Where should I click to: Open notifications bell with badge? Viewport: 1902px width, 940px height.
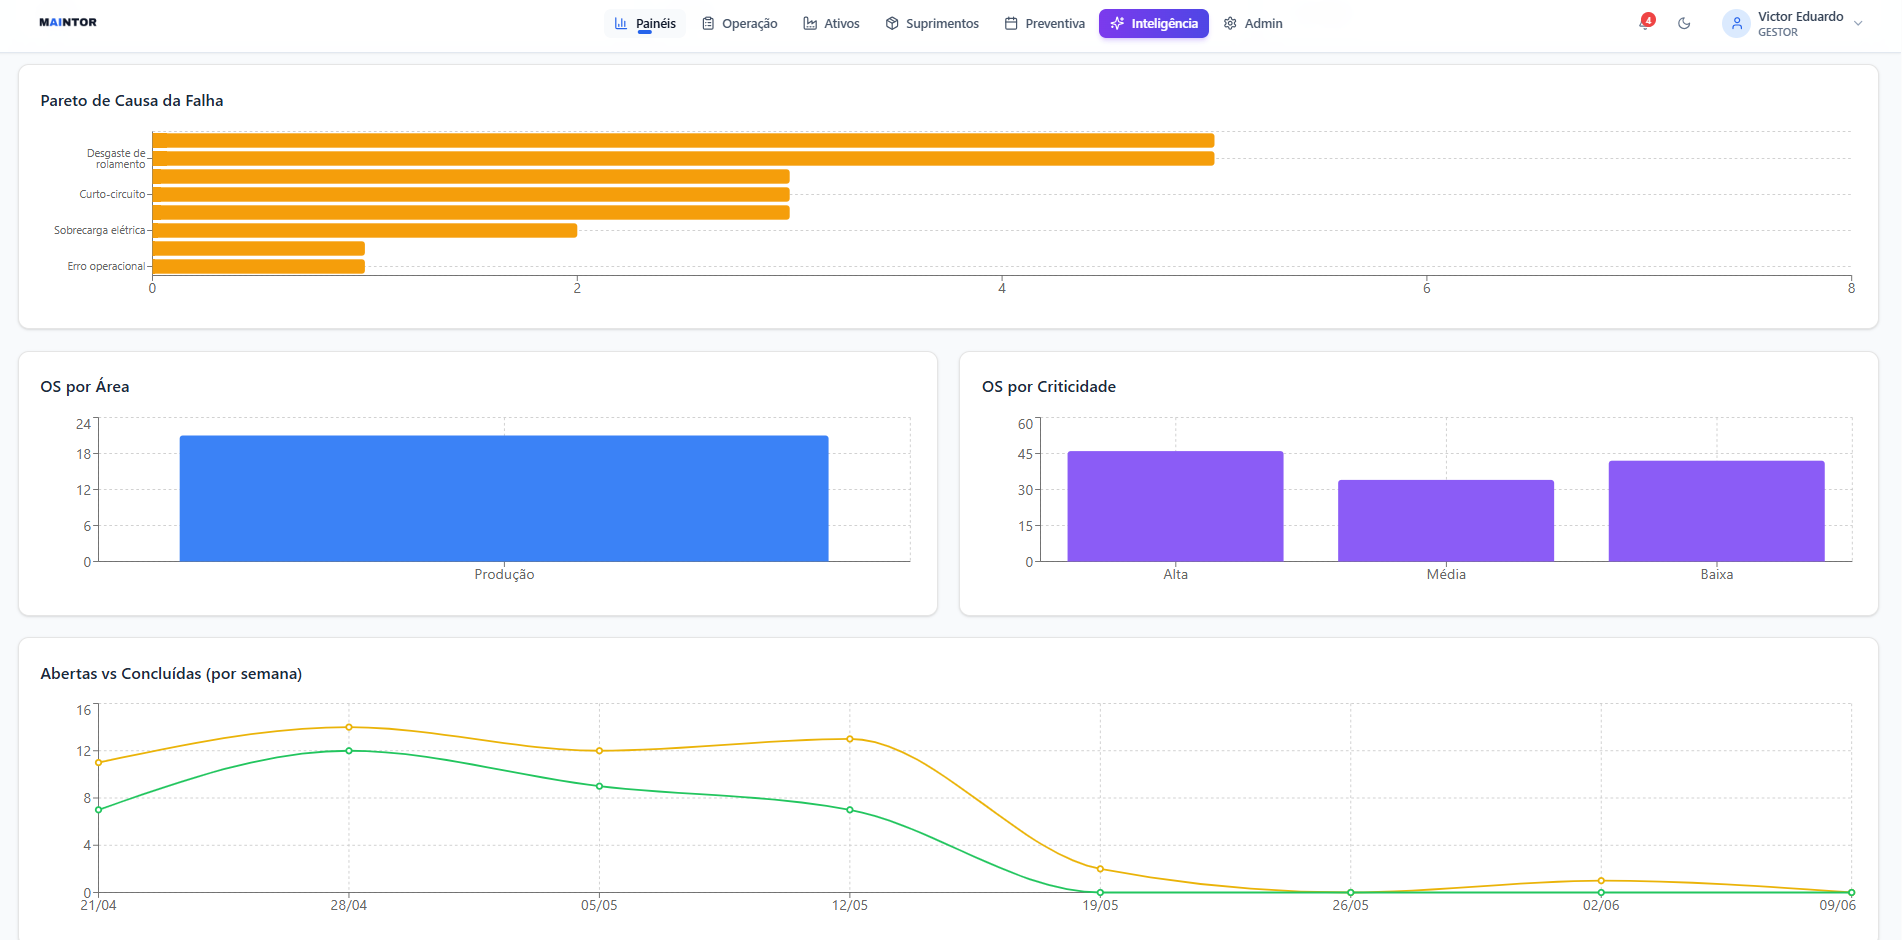pyautogui.click(x=1645, y=23)
